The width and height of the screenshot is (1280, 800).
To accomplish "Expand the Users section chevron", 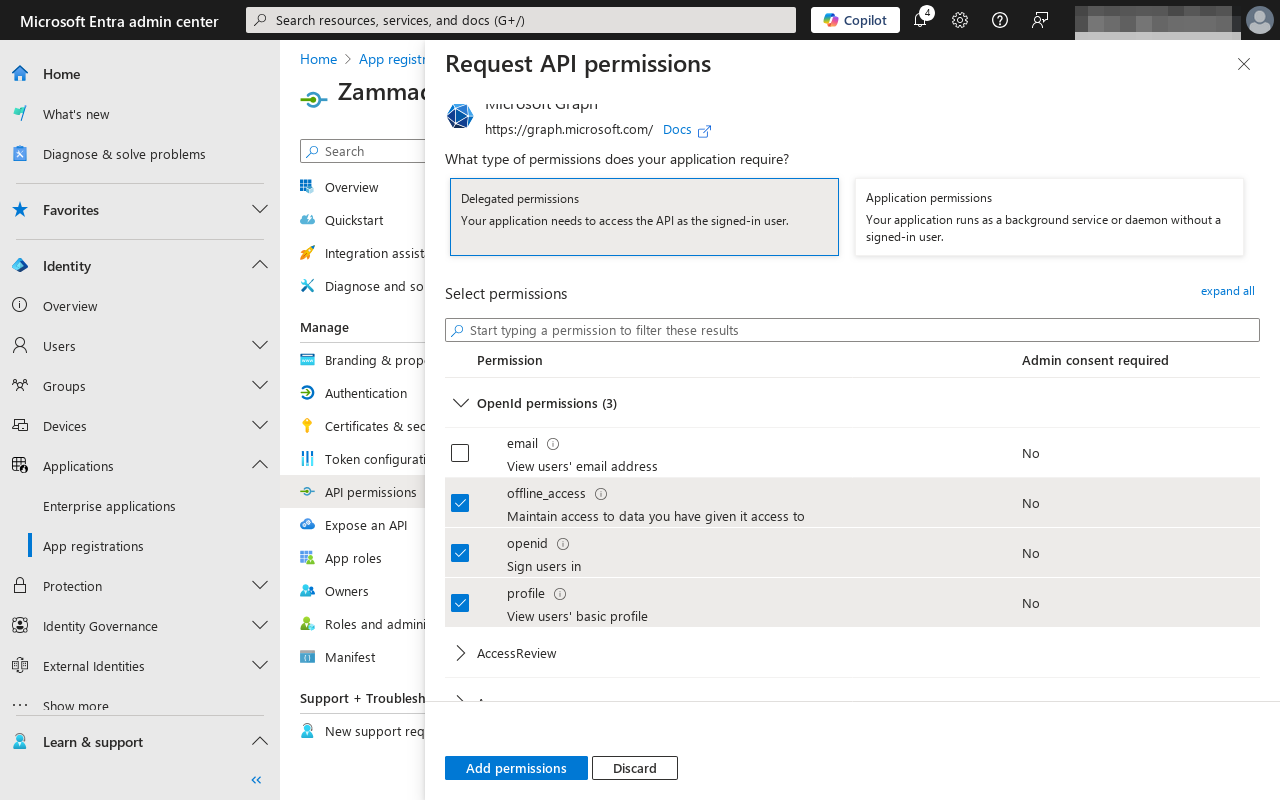I will (260, 345).
